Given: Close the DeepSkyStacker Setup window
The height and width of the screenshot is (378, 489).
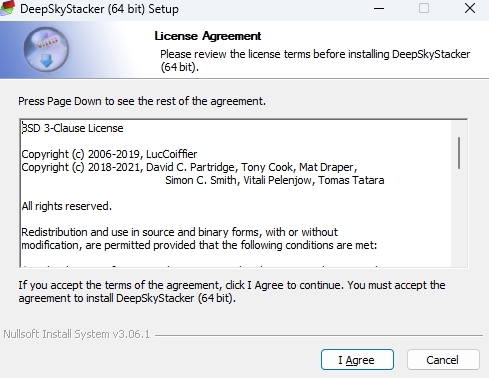Looking at the screenshot, I should (x=470, y=8).
